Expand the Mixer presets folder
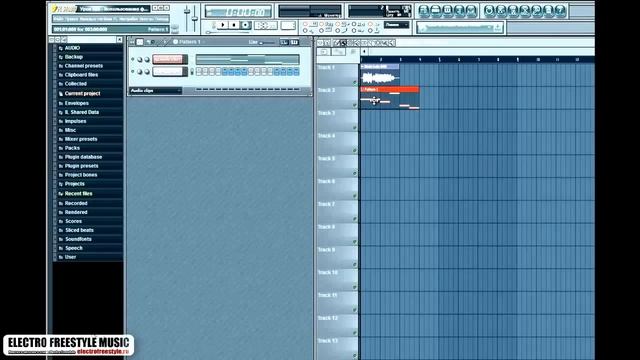The width and height of the screenshot is (640, 360). 81,139
